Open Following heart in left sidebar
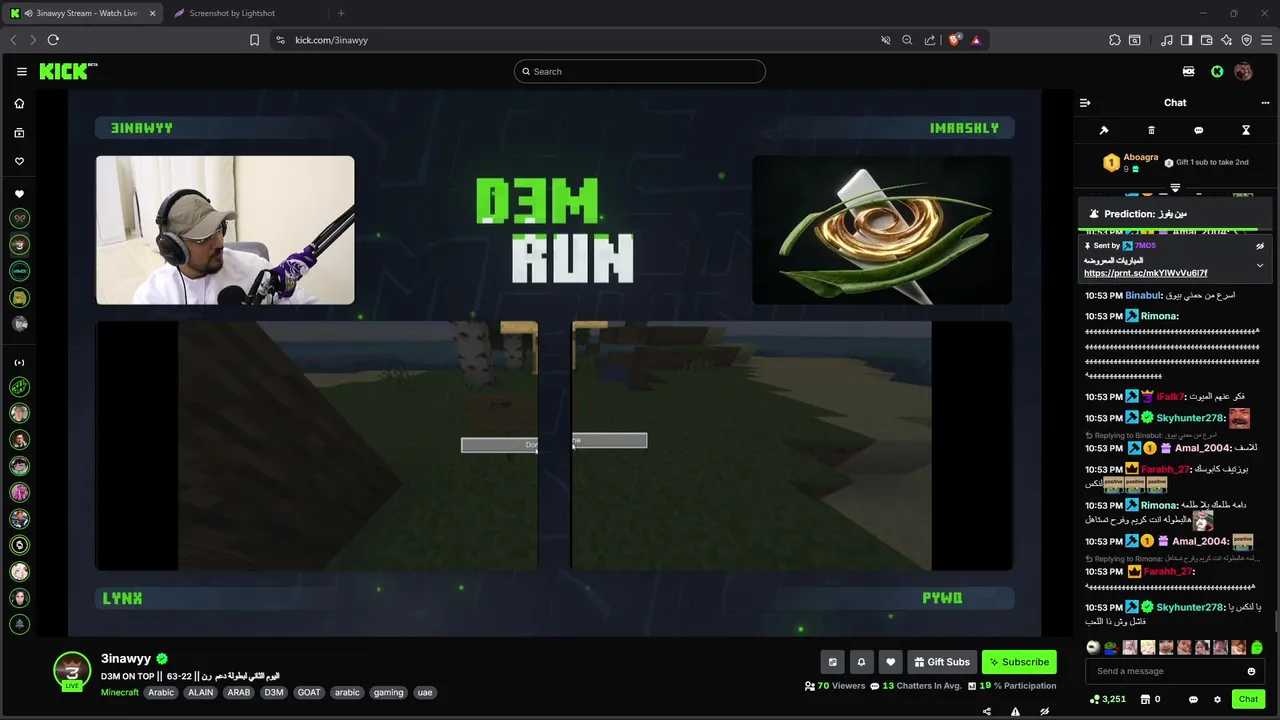 19,161
